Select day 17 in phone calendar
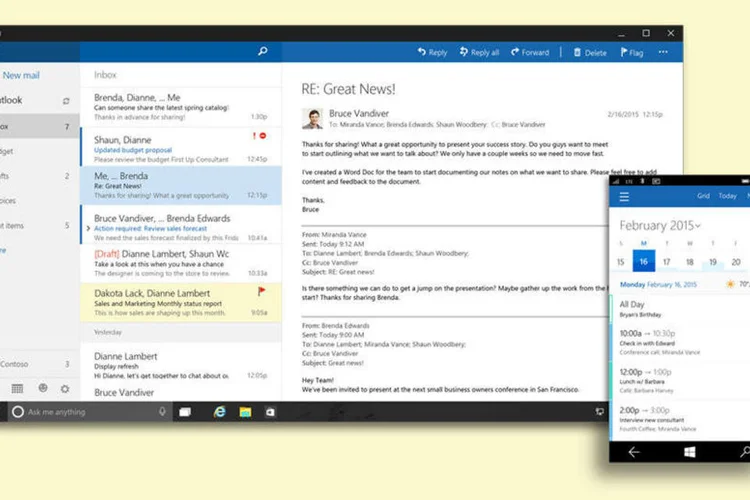Screen dimensions: 750x500 click(x=667, y=262)
